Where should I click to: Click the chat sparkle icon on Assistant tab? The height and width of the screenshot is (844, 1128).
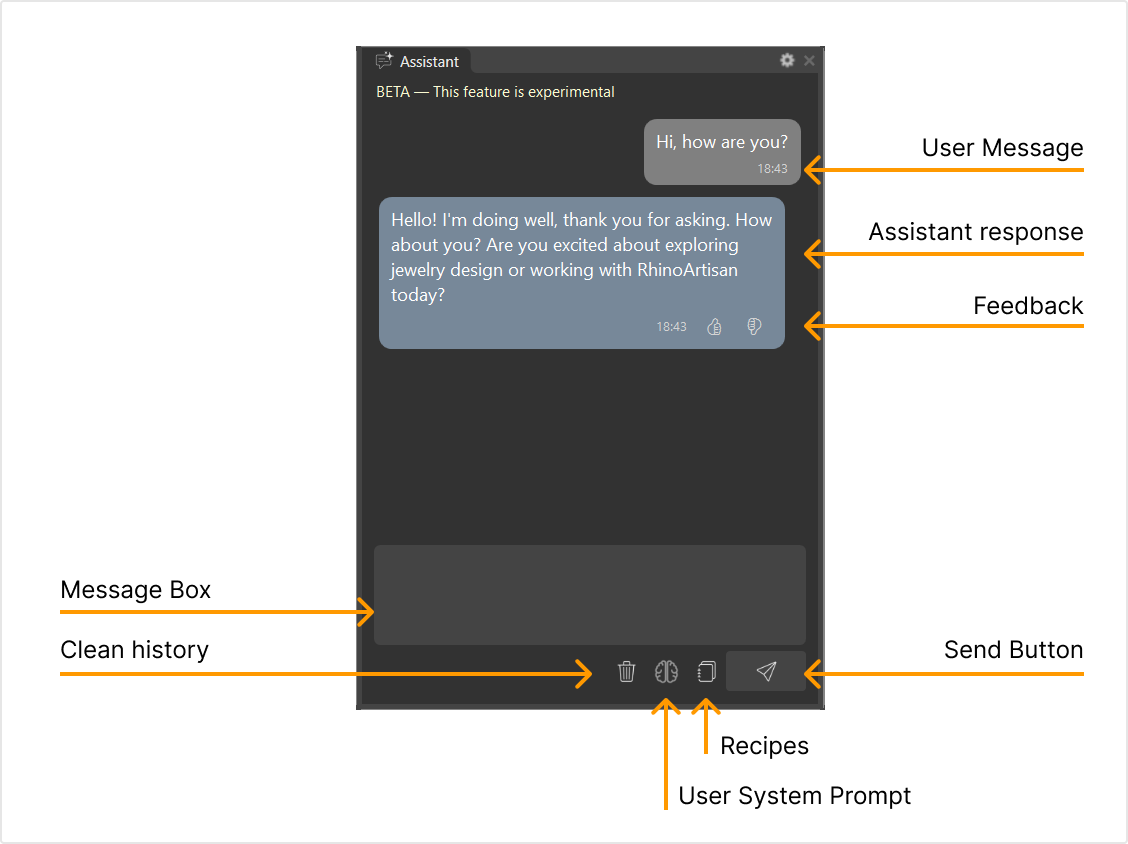(x=384, y=61)
